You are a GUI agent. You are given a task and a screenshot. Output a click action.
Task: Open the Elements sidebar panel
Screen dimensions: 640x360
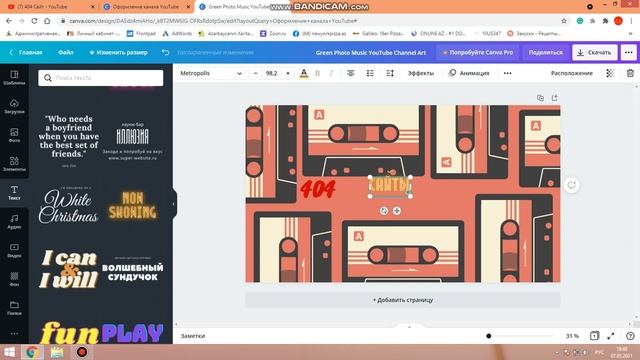tap(14, 164)
